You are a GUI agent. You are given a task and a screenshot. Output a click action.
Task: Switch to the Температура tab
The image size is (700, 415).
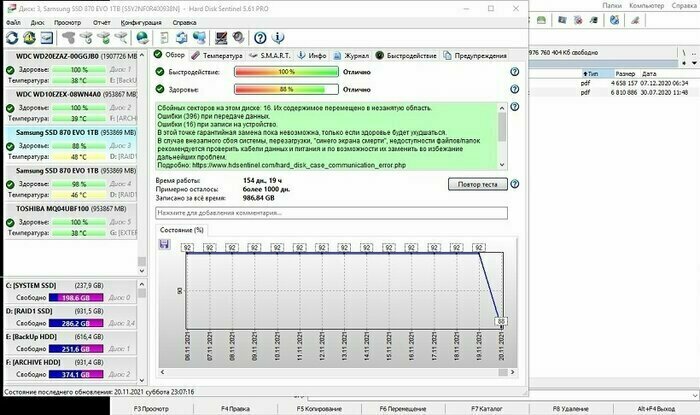tap(217, 55)
